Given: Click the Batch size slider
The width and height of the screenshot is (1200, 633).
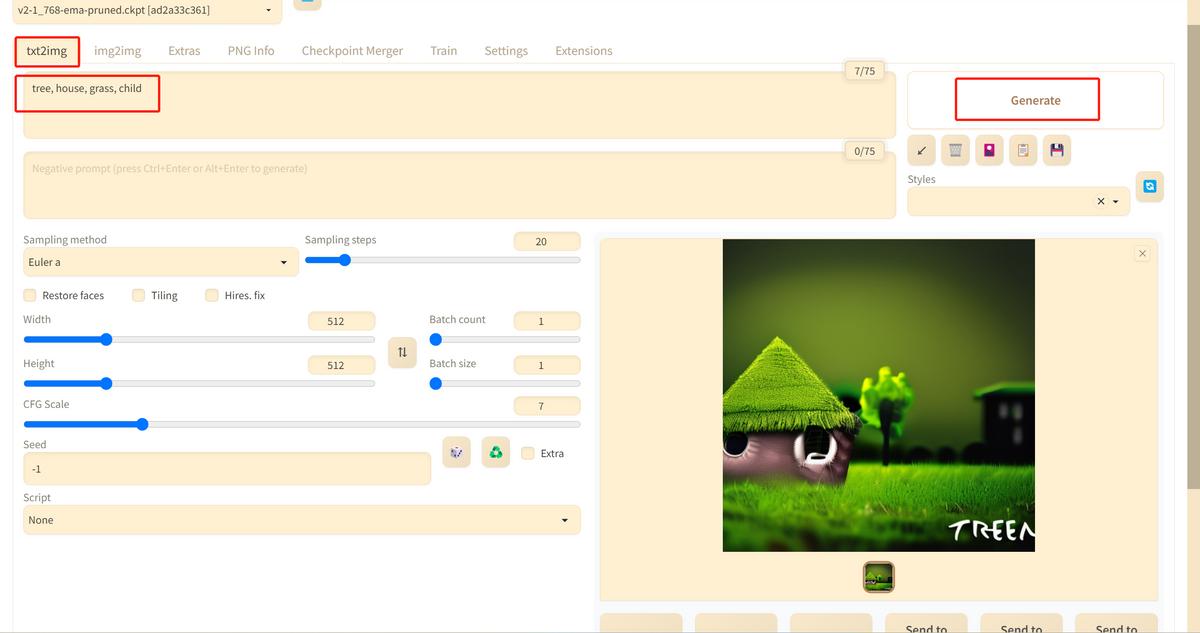Looking at the screenshot, I should (505, 383).
